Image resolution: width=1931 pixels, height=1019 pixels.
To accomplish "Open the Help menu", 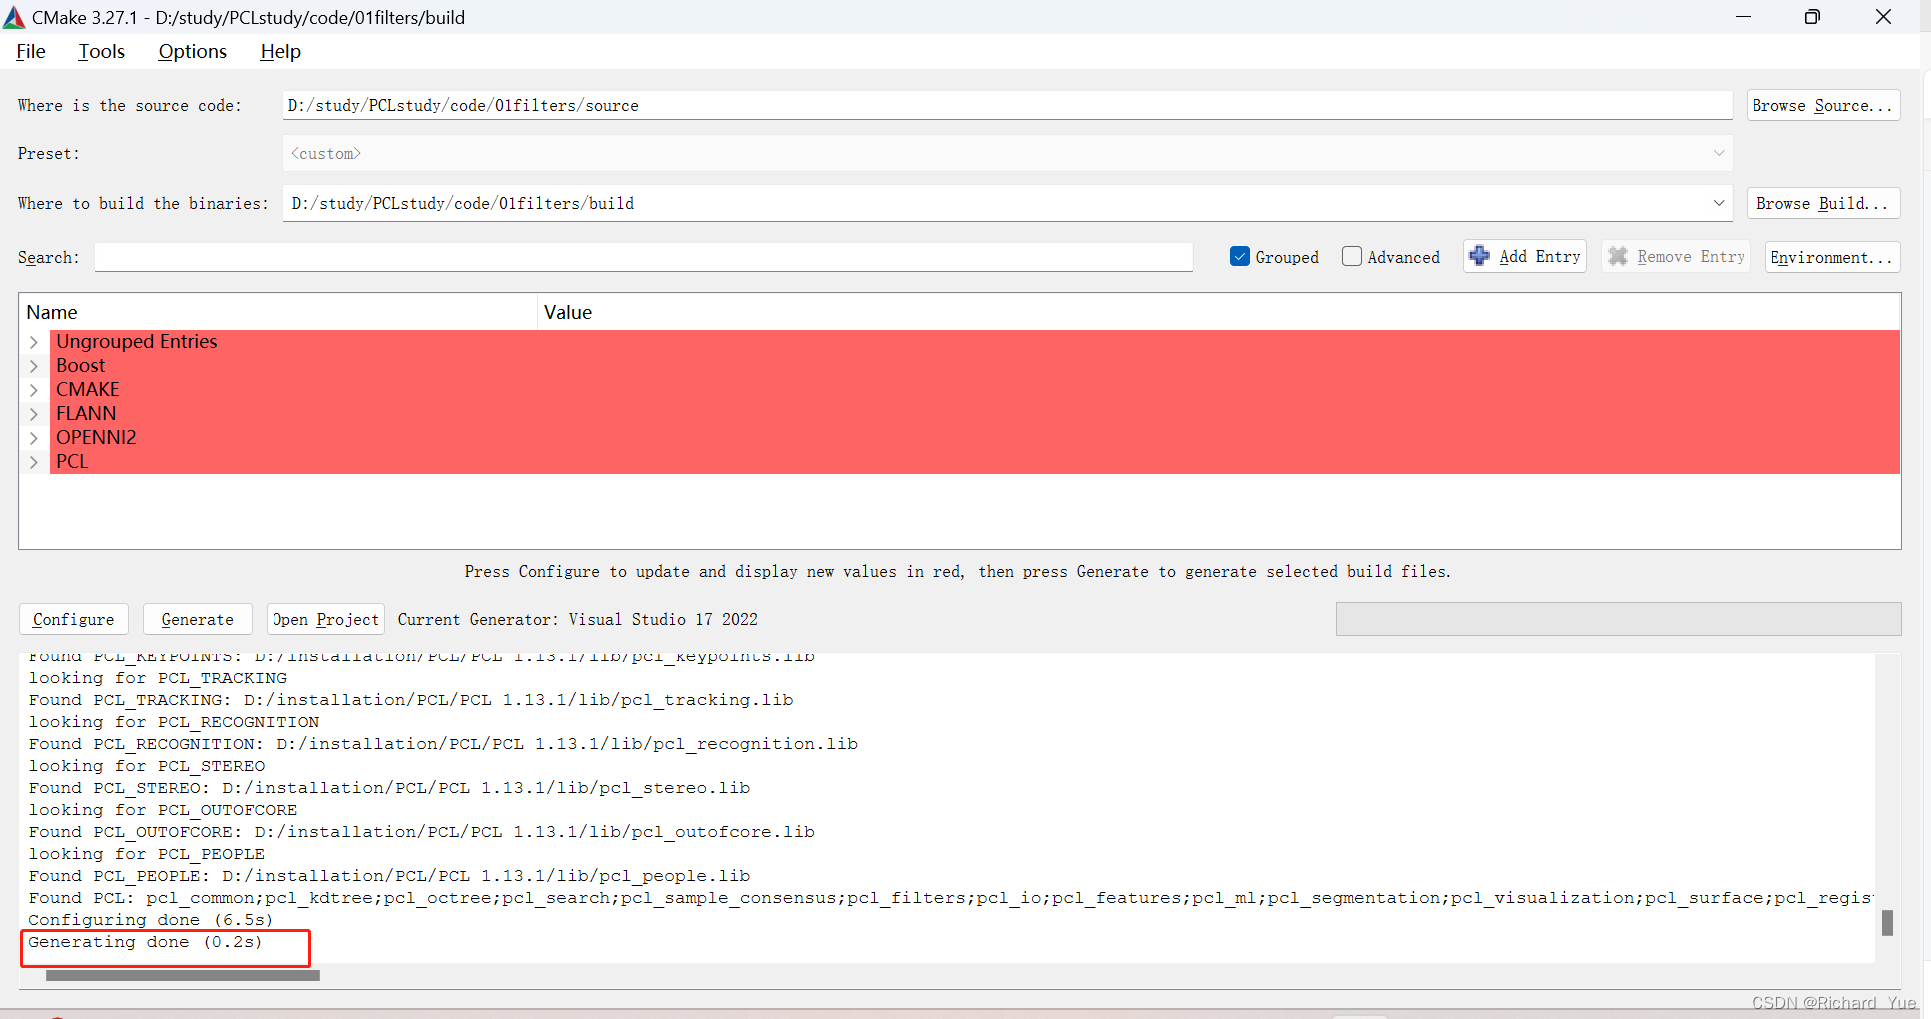I will click(280, 52).
